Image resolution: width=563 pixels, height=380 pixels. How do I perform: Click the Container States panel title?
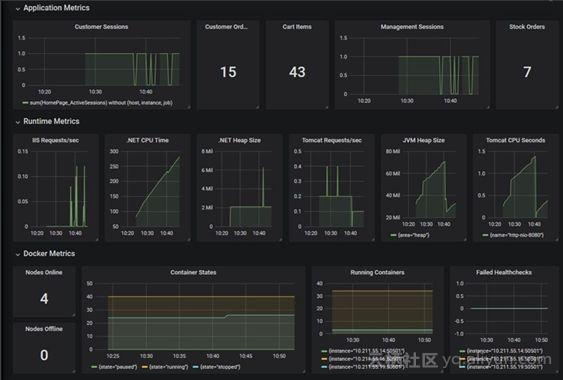tap(193, 273)
